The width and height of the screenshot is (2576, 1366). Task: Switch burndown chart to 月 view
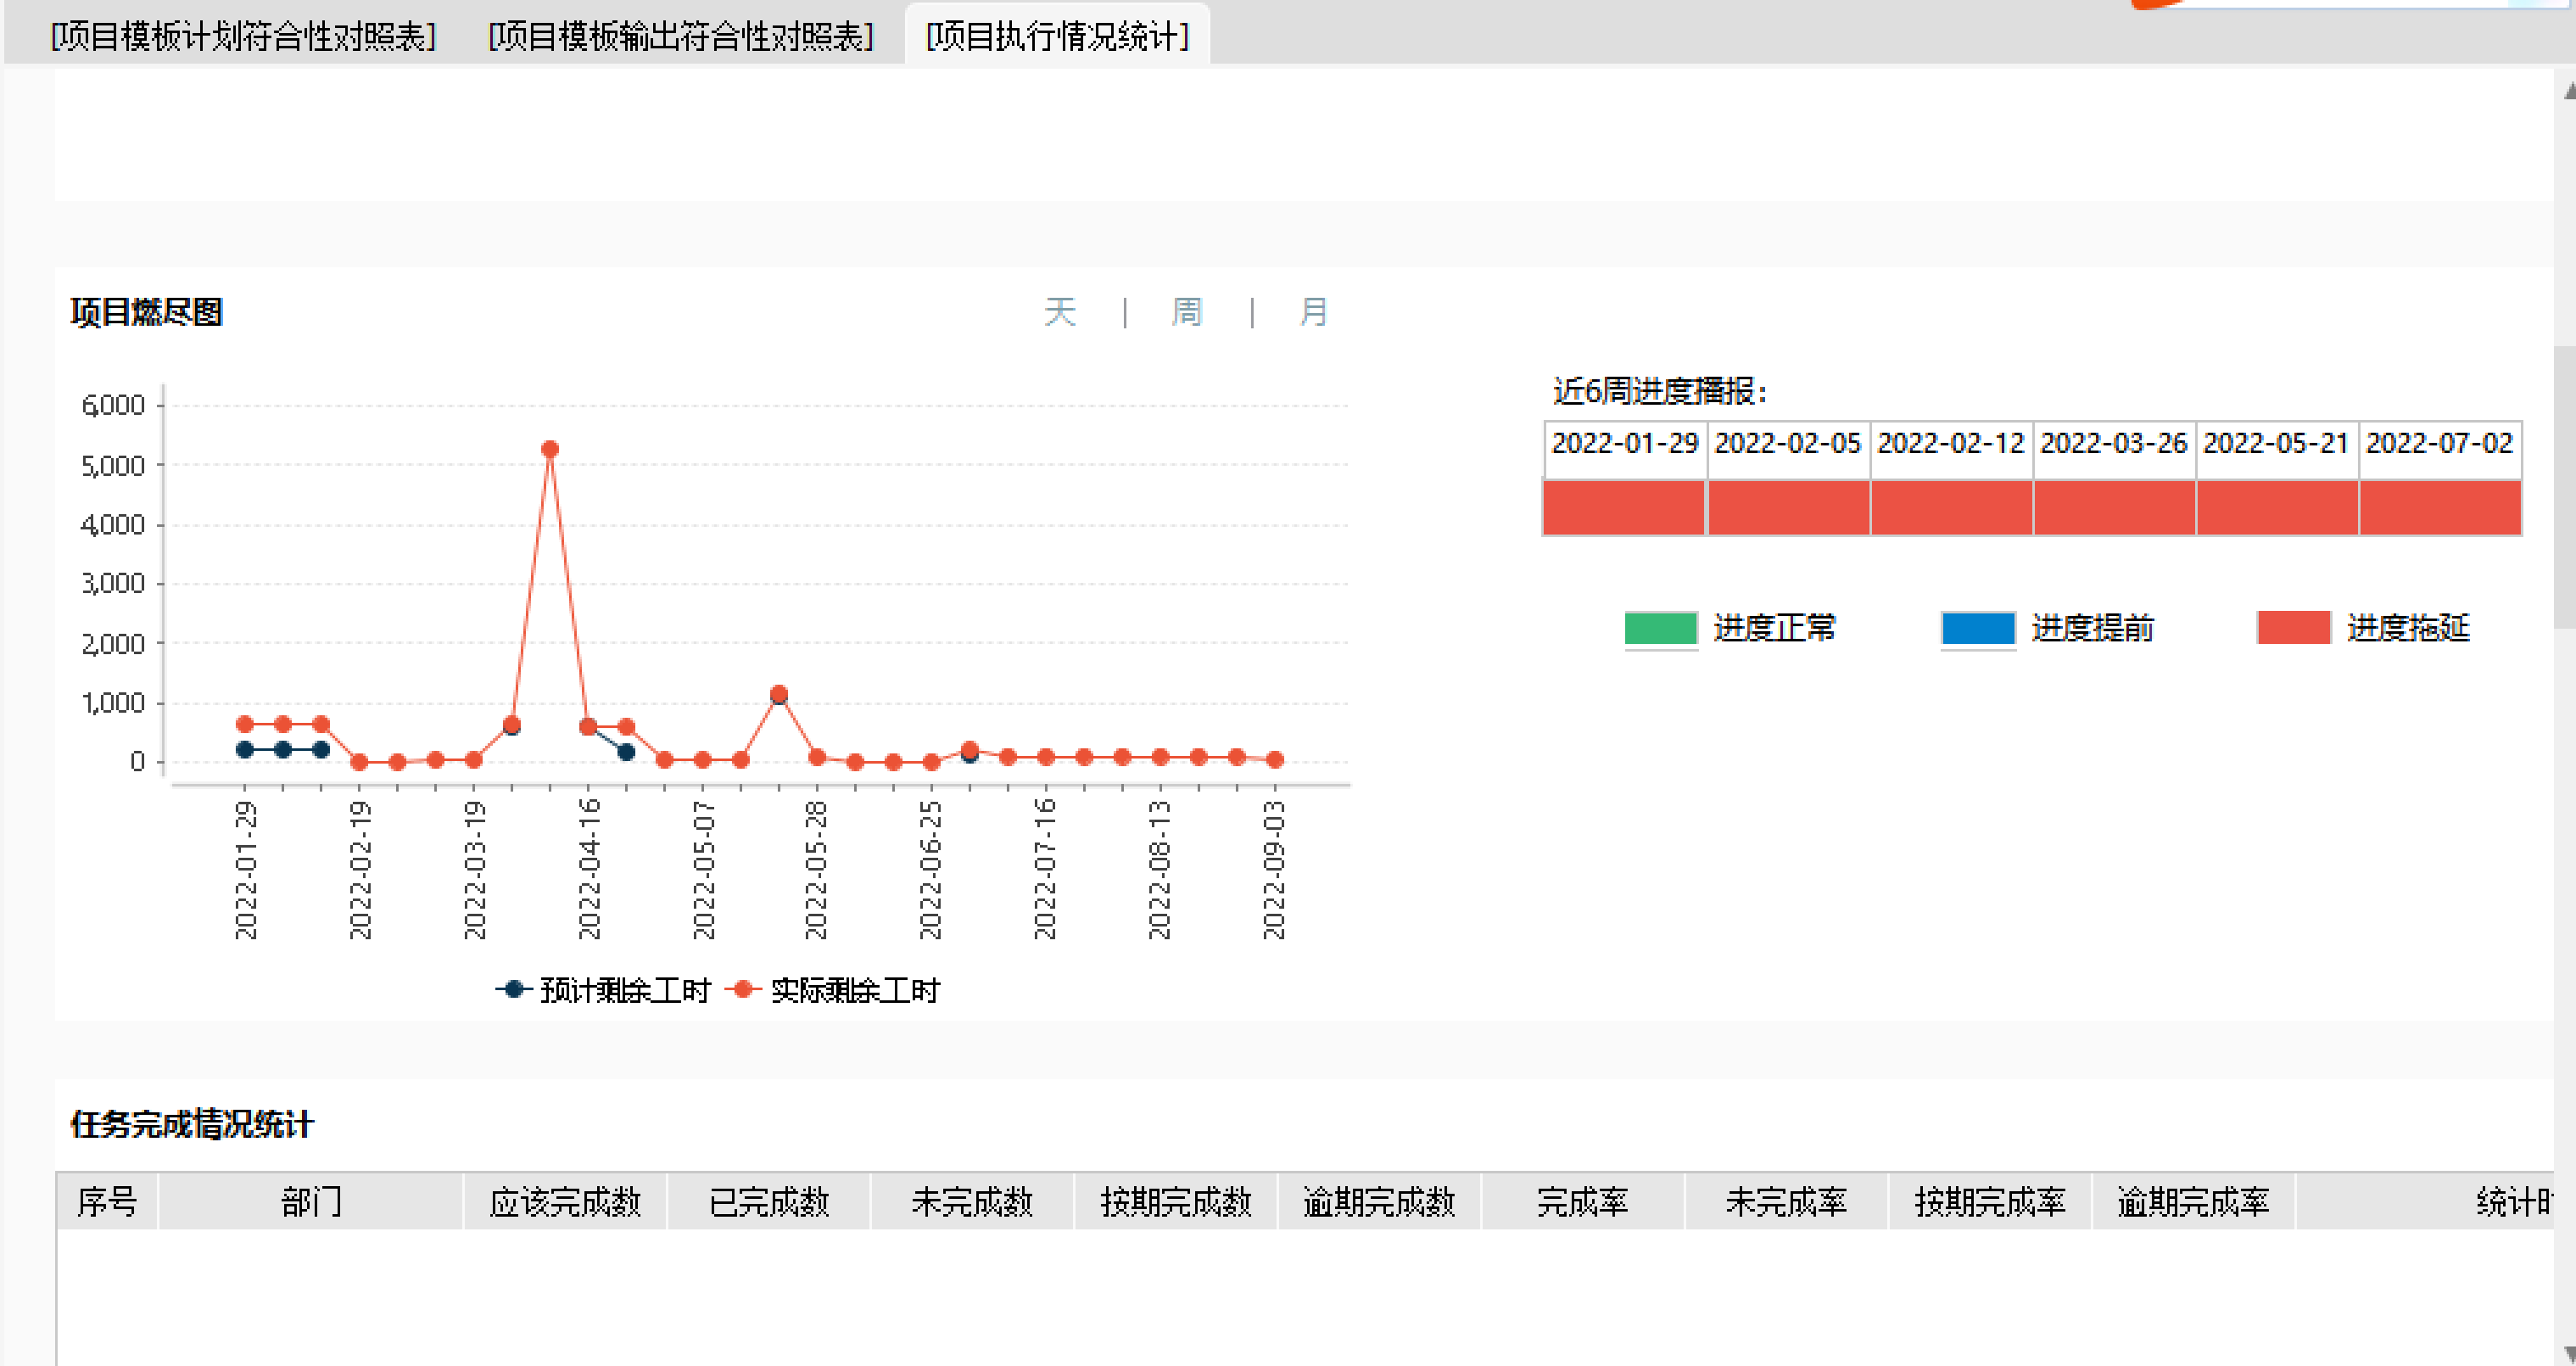click(1312, 312)
